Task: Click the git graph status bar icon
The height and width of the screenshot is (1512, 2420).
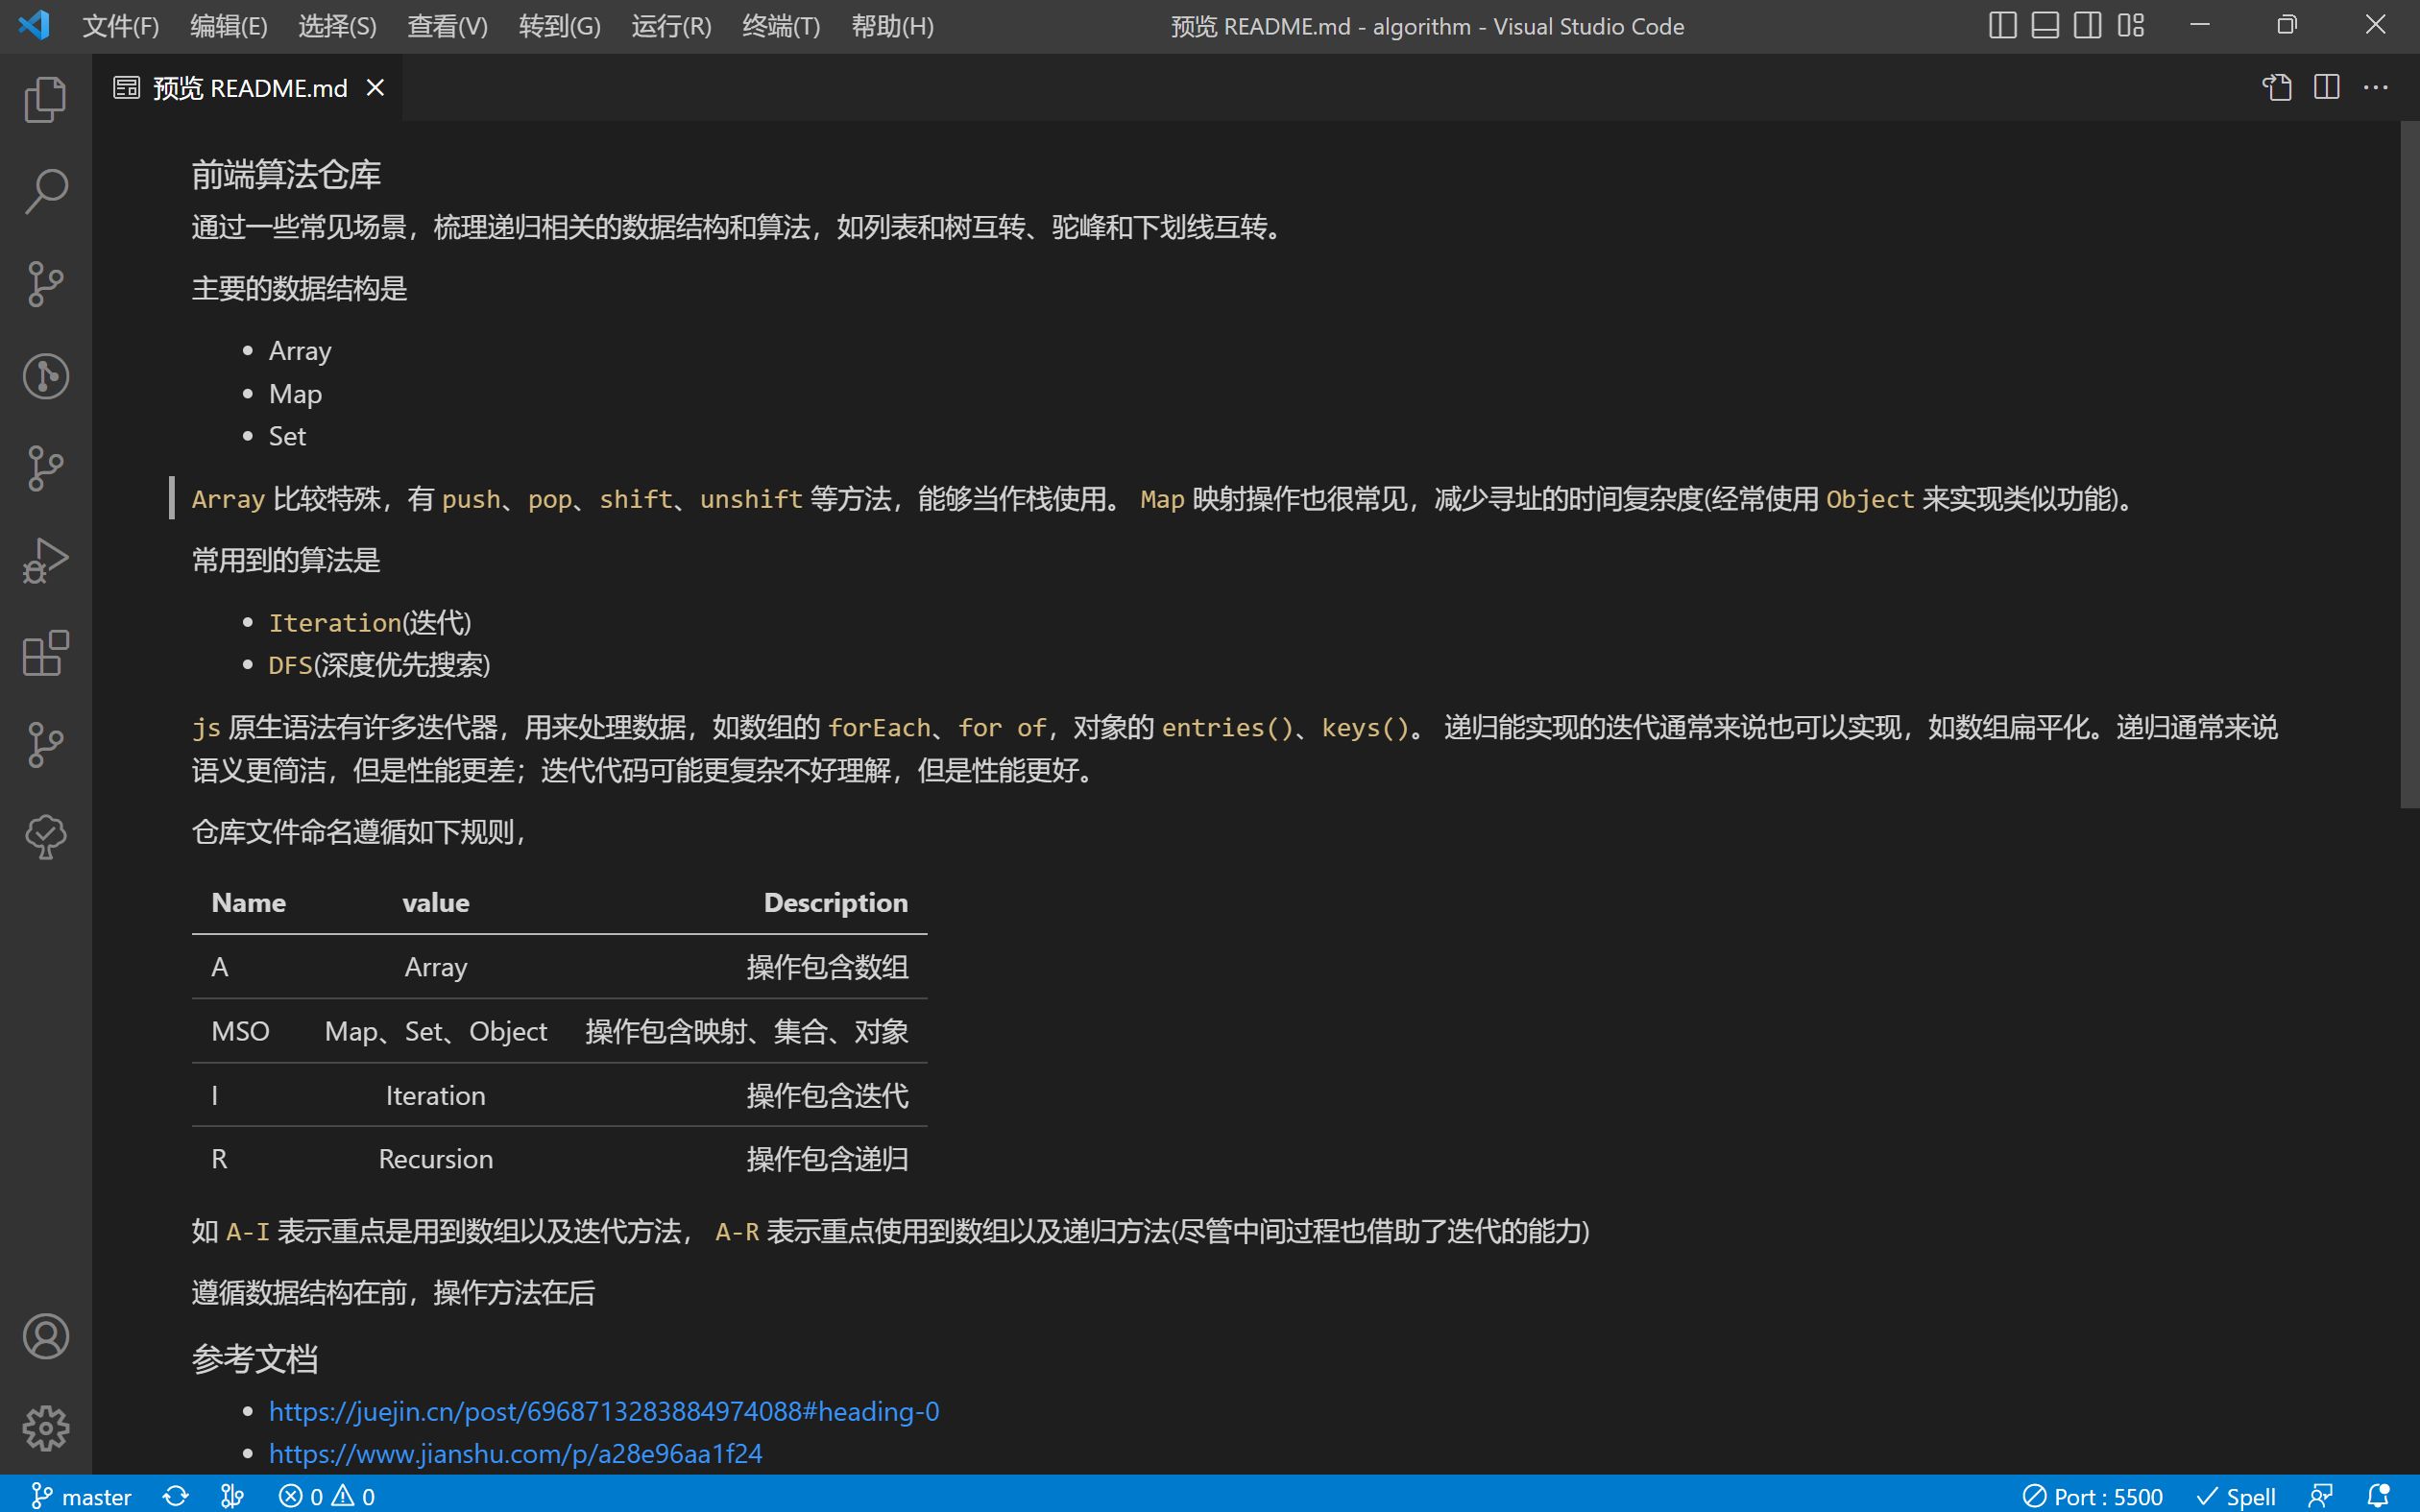Action: 232,1496
